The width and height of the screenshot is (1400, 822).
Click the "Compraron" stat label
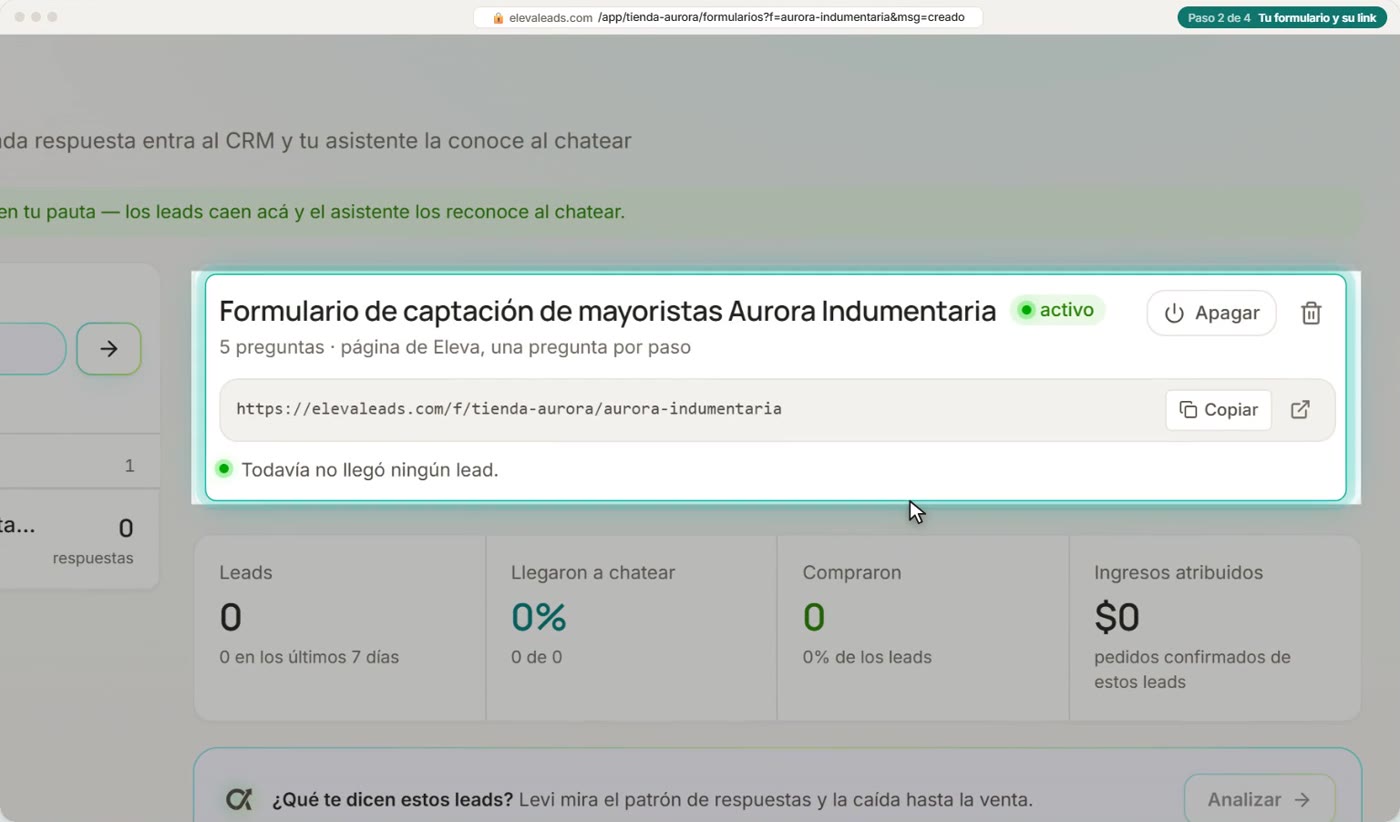click(852, 573)
